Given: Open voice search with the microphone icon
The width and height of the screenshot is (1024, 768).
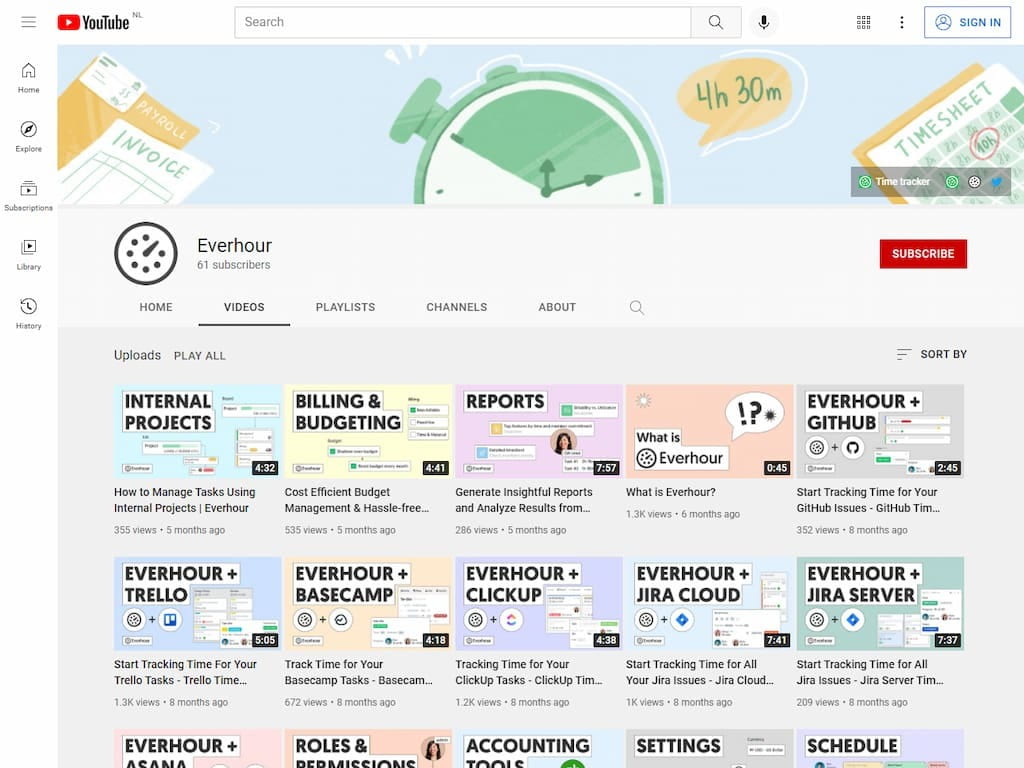Looking at the screenshot, I should point(764,21).
